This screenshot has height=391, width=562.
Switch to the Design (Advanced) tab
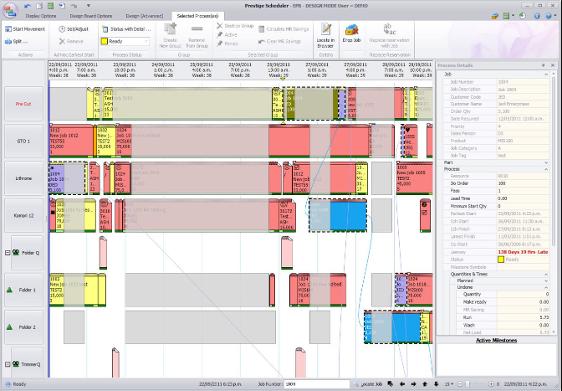point(144,16)
